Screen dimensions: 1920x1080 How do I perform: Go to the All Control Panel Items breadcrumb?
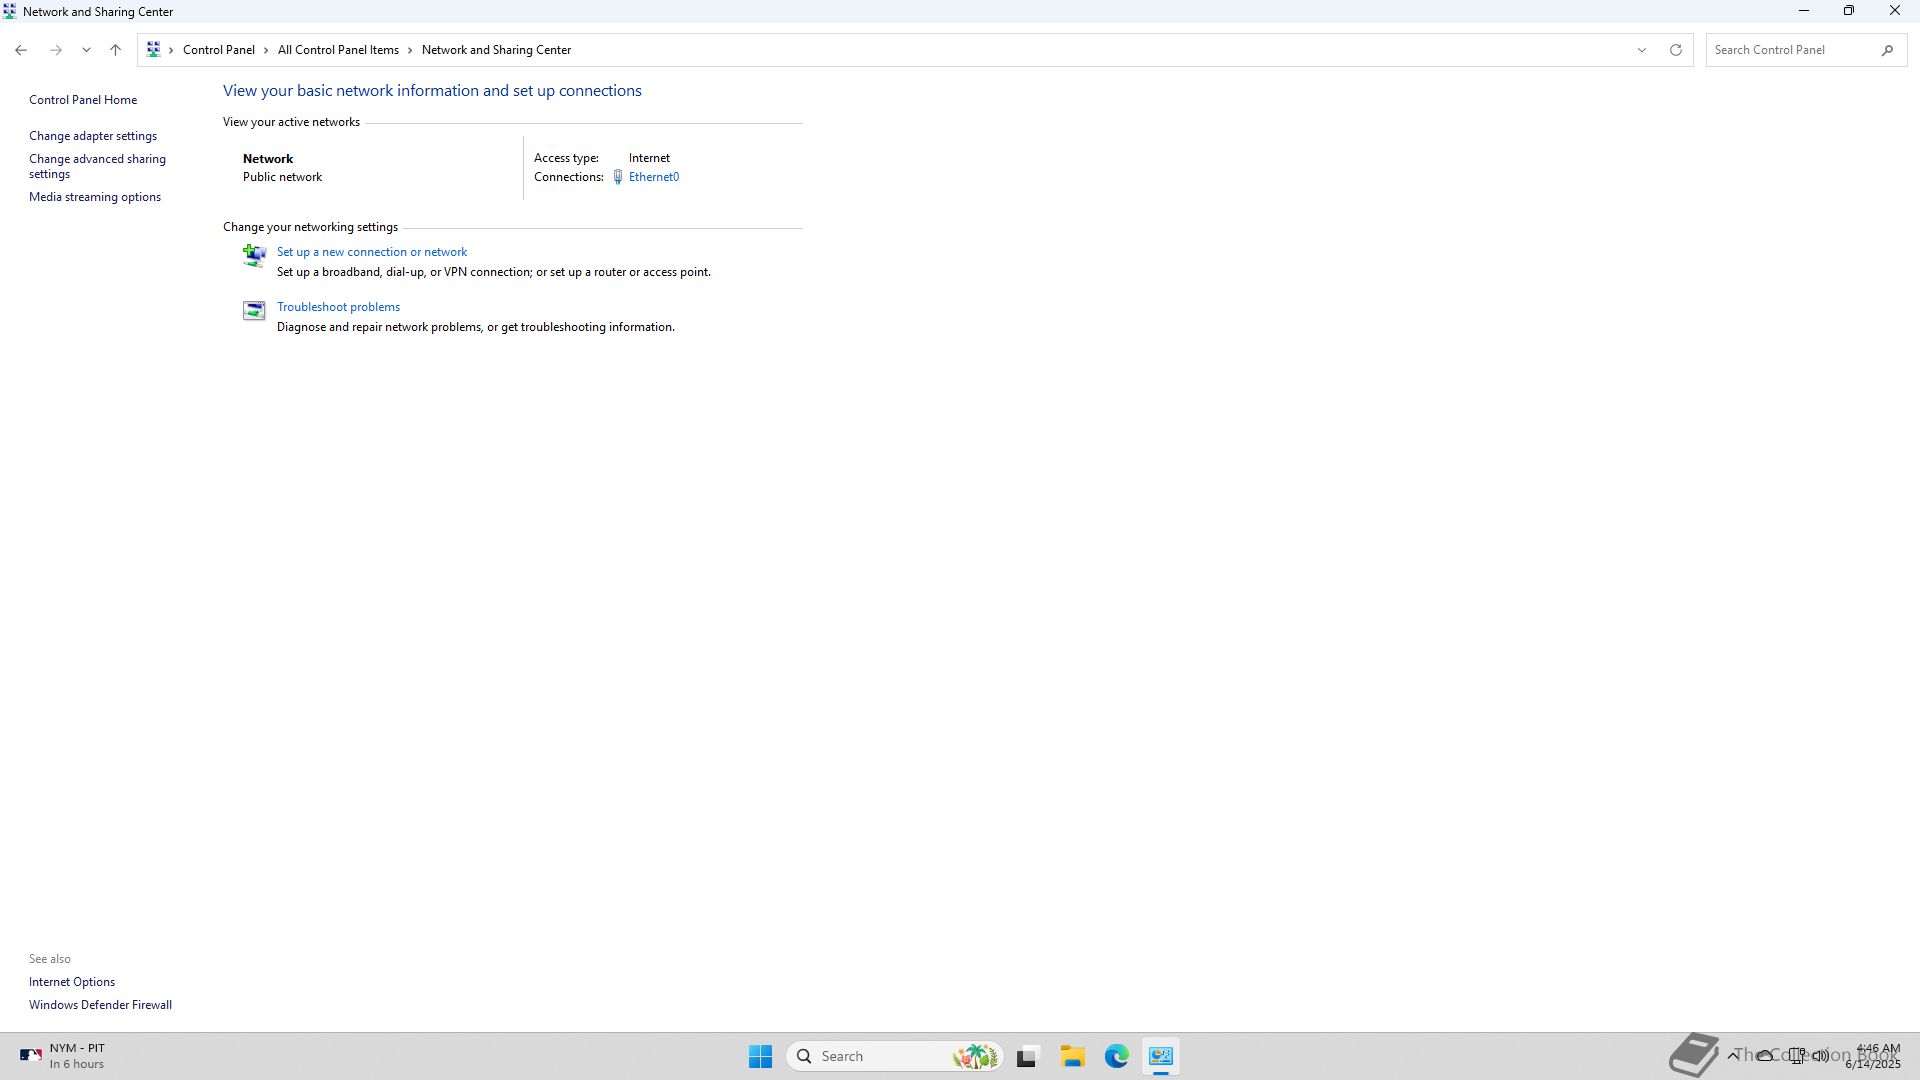tap(338, 50)
